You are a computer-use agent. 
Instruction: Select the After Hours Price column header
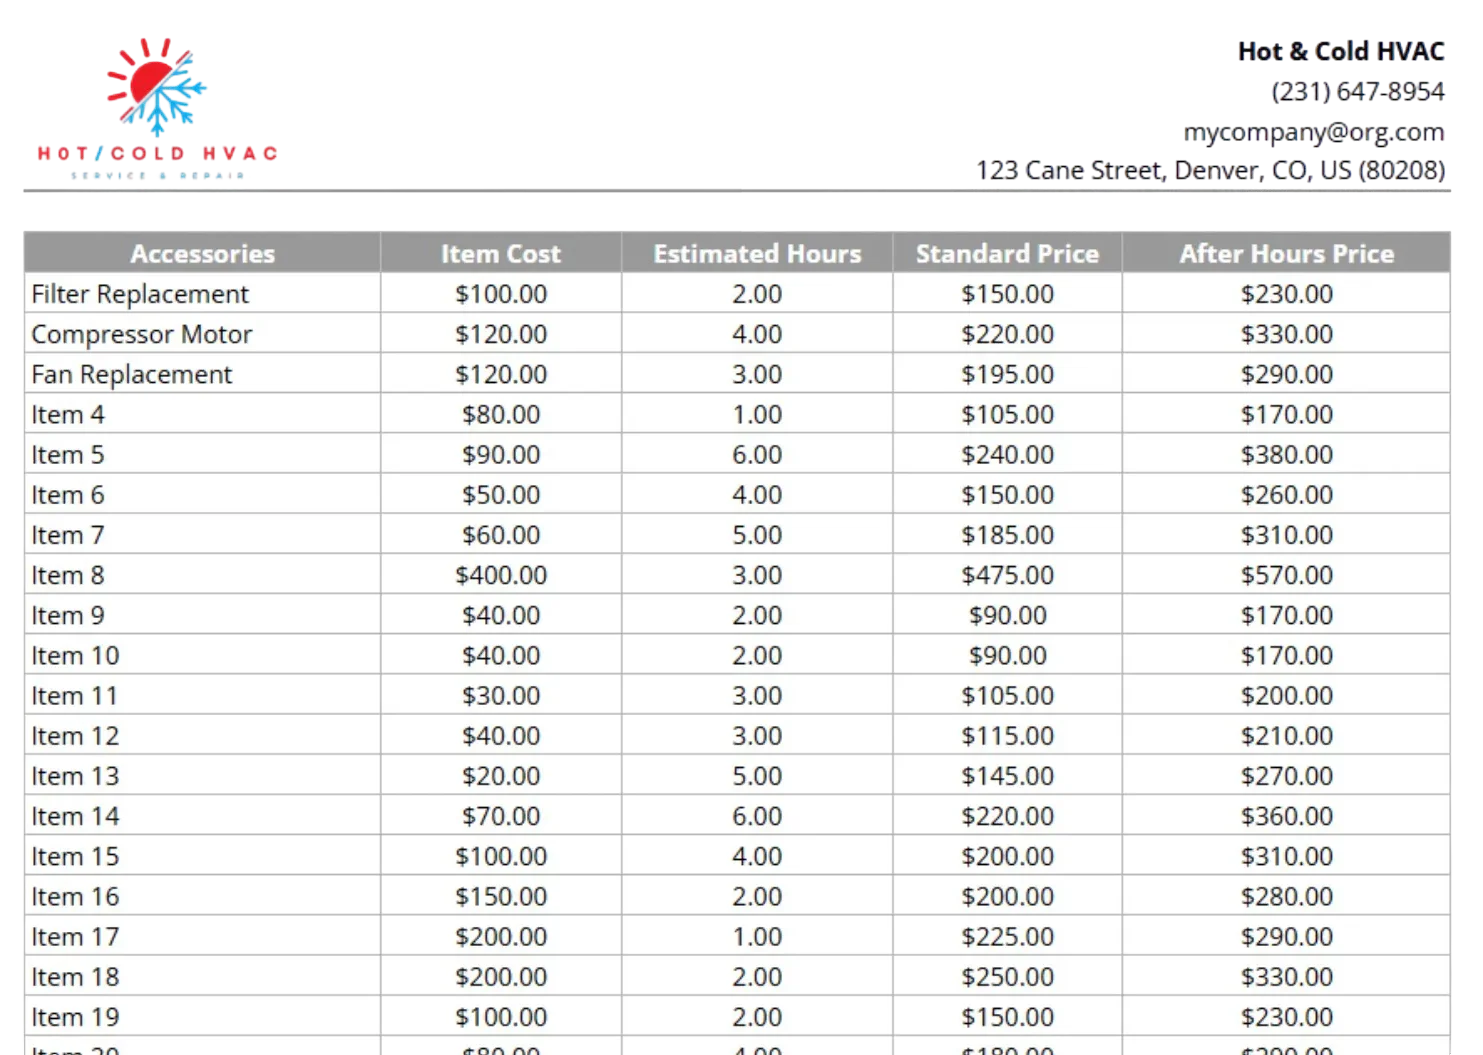[x=1286, y=254]
